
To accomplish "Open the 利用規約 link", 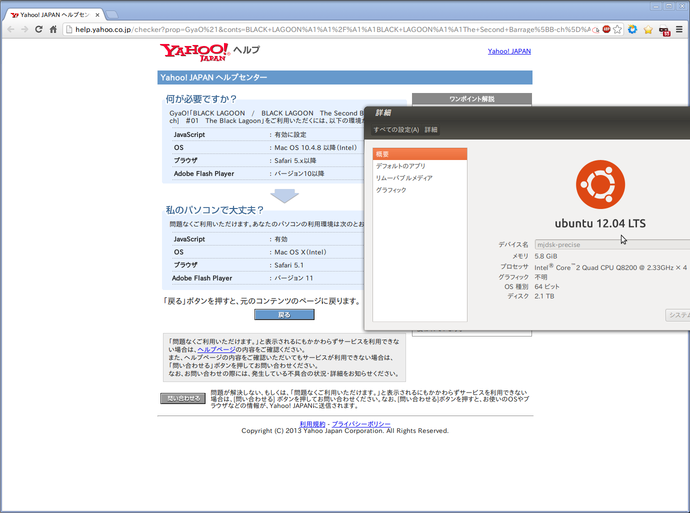I will coord(312,424).
